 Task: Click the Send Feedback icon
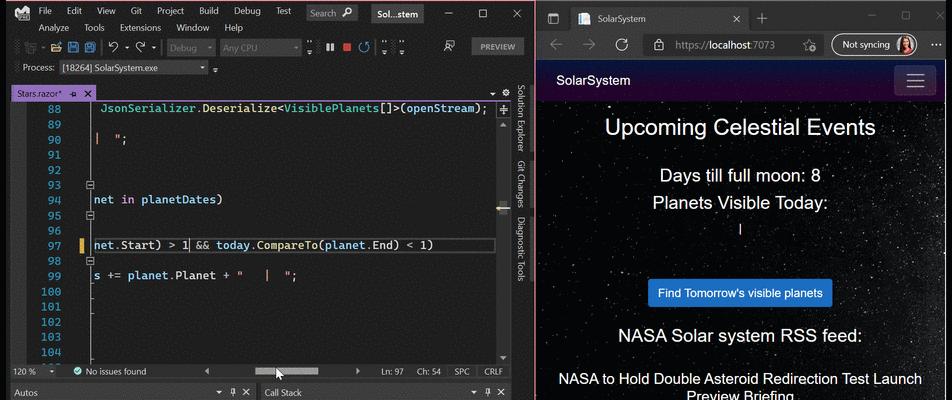coord(449,46)
